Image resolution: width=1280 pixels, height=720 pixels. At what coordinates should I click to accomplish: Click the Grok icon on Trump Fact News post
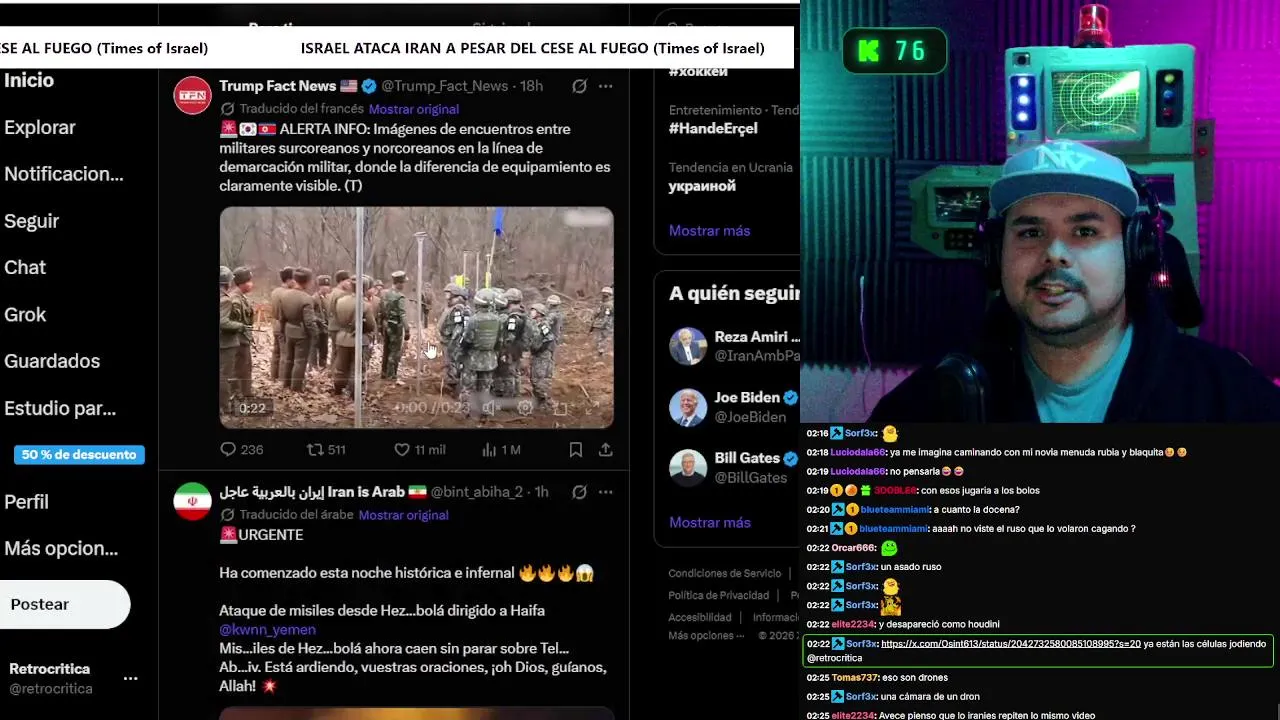pyautogui.click(x=579, y=86)
